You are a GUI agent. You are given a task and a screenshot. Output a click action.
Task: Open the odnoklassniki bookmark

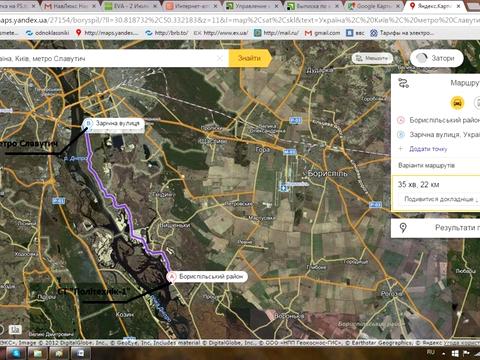tap(47, 33)
